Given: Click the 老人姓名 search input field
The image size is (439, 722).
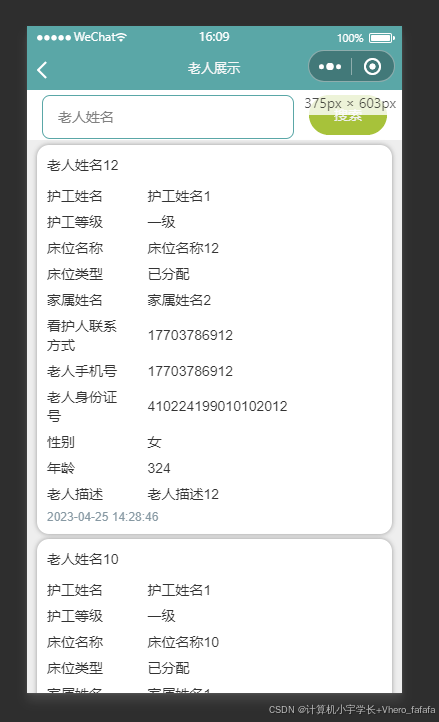Looking at the screenshot, I should [x=168, y=117].
